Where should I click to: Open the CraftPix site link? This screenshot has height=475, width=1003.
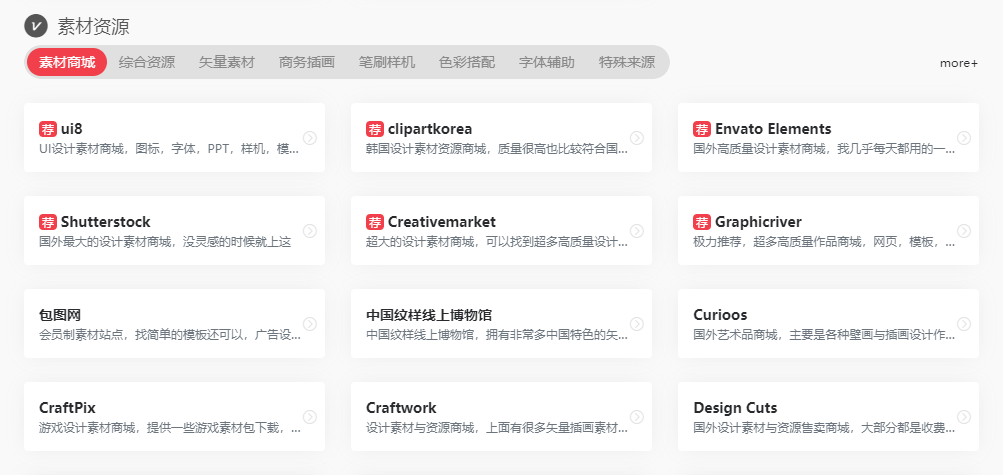click(x=67, y=408)
